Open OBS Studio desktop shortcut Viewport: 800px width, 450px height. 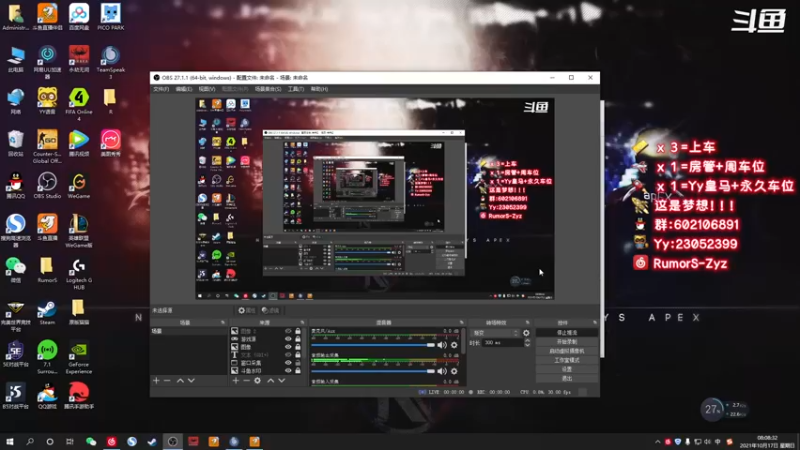(47, 185)
